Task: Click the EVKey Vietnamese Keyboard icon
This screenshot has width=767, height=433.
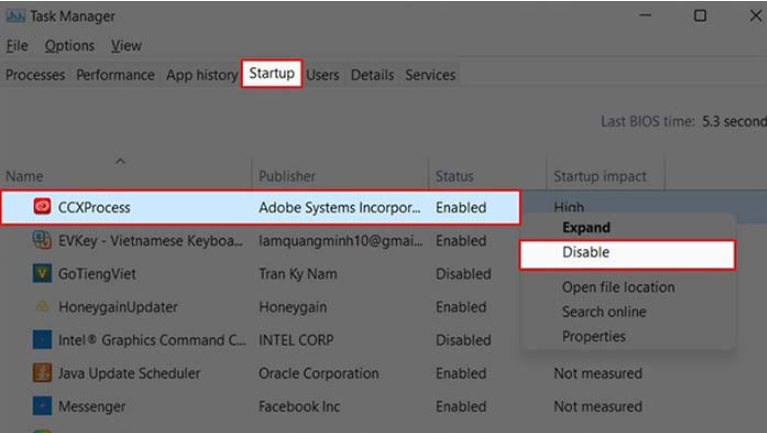Action: (42, 240)
